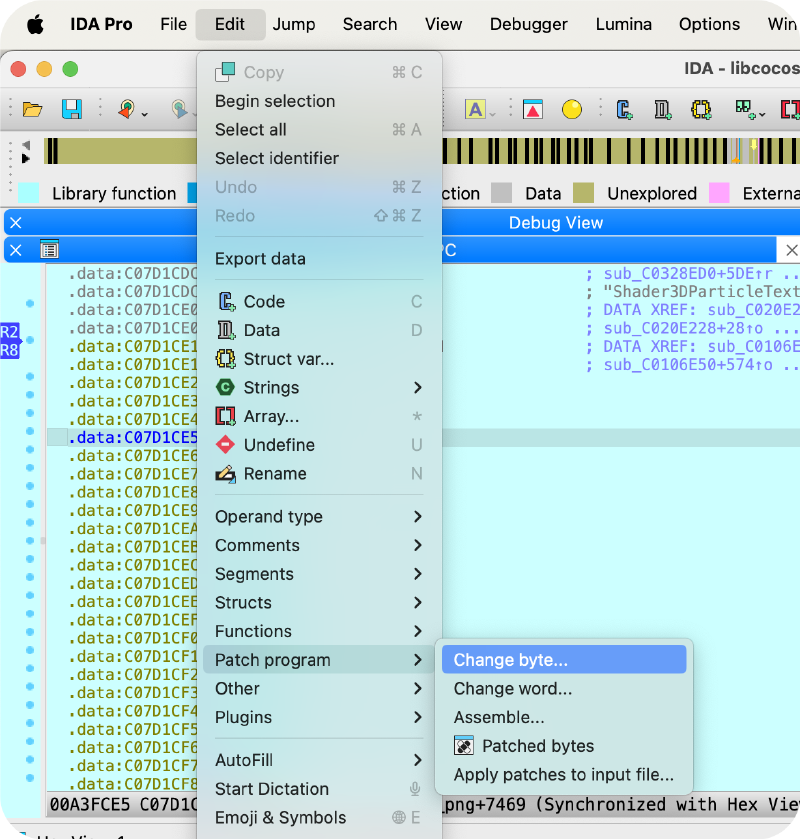Open the Debugger menu
The height and width of the screenshot is (839, 800).
[x=528, y=24]
